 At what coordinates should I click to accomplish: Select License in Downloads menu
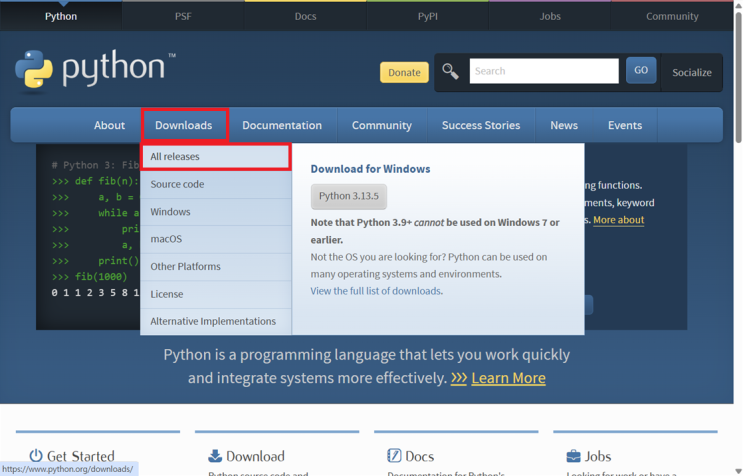click(216, 294)
